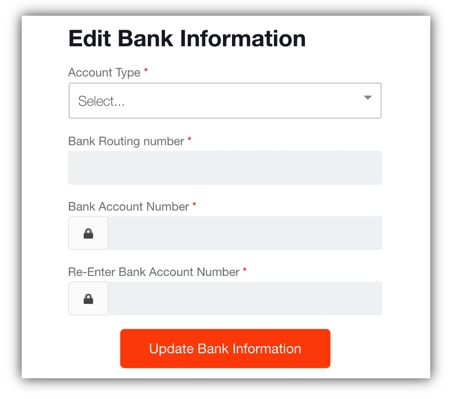Screen dimensions: 455x399
Task: Submit with Update Bank Information button
Action: (225, 349)
